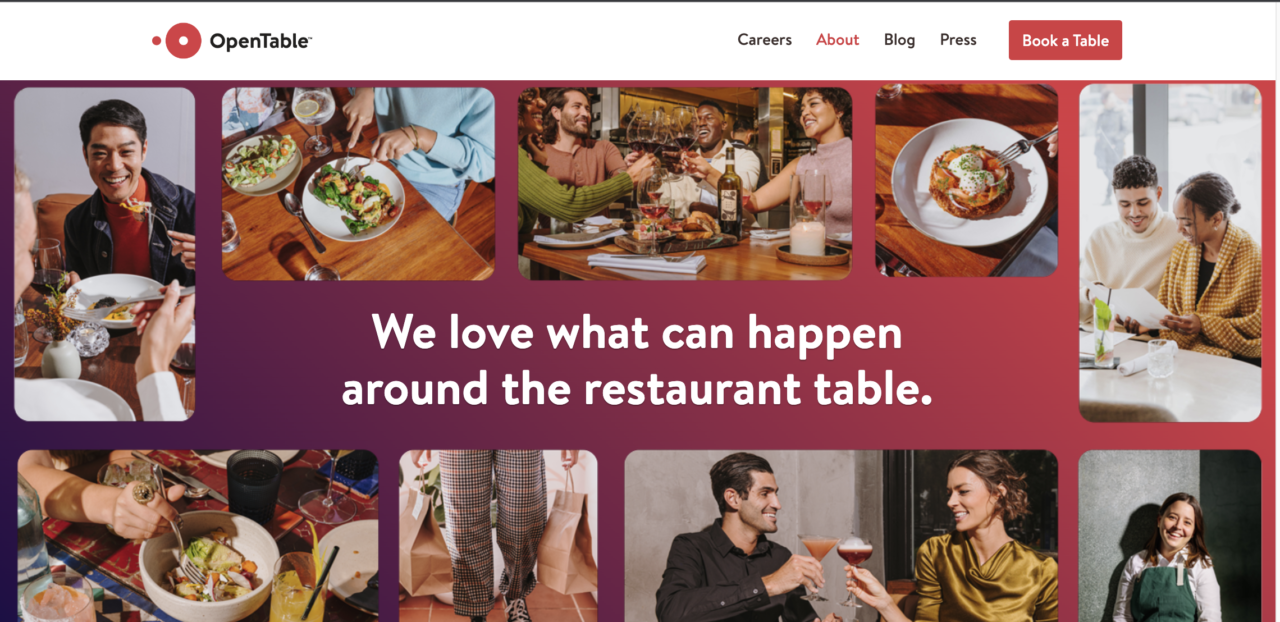Go to the Blog link
Viewport: 1280px width, 622px height.
(x=899, y=40)
